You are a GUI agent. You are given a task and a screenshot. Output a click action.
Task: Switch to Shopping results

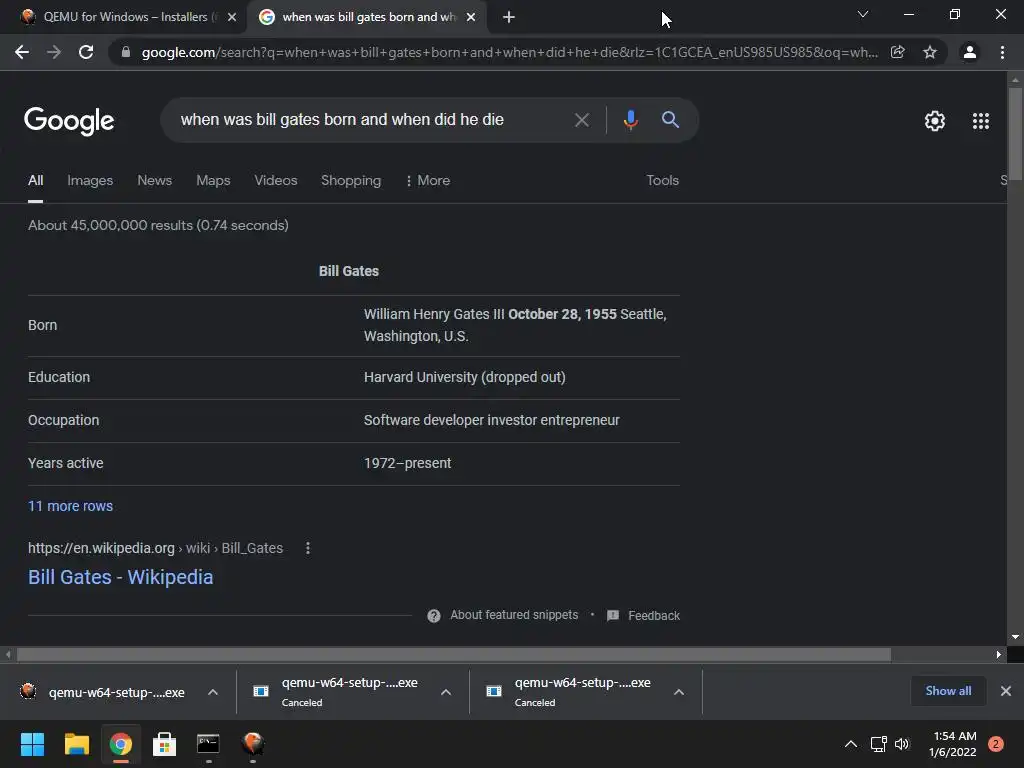[351, 180]
